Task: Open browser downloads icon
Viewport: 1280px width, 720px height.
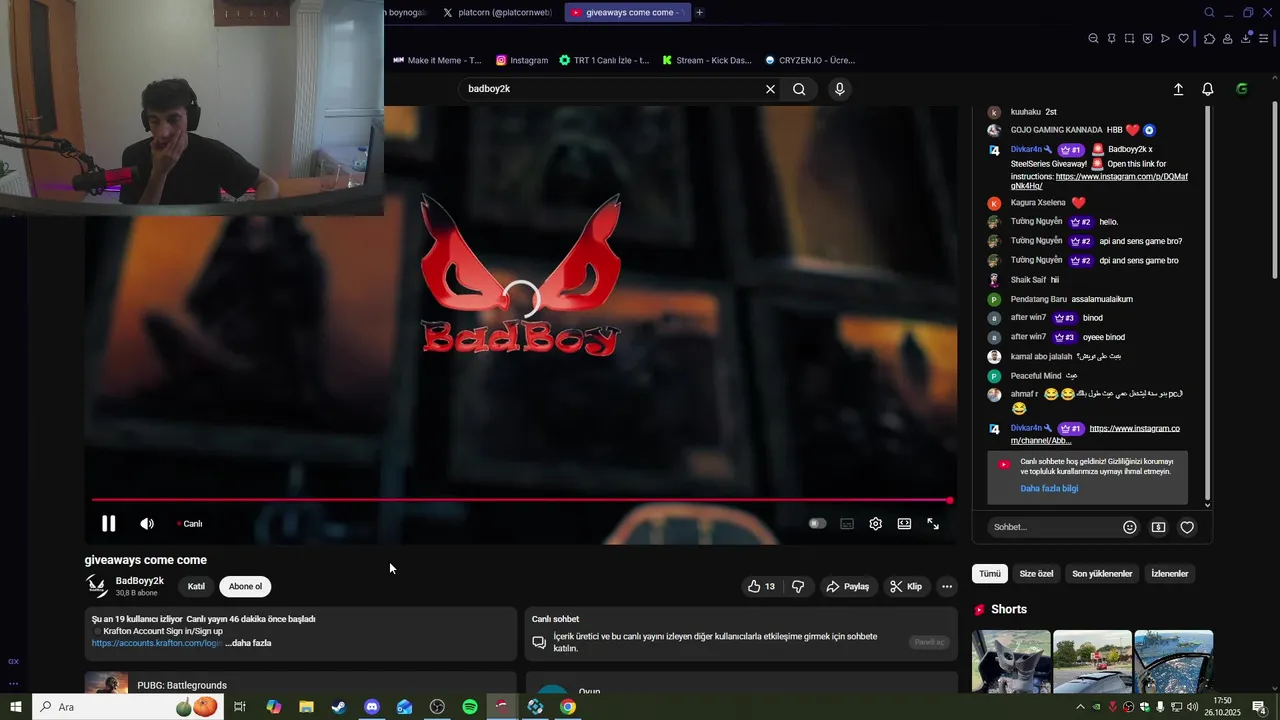Action: coord(1246,38)
